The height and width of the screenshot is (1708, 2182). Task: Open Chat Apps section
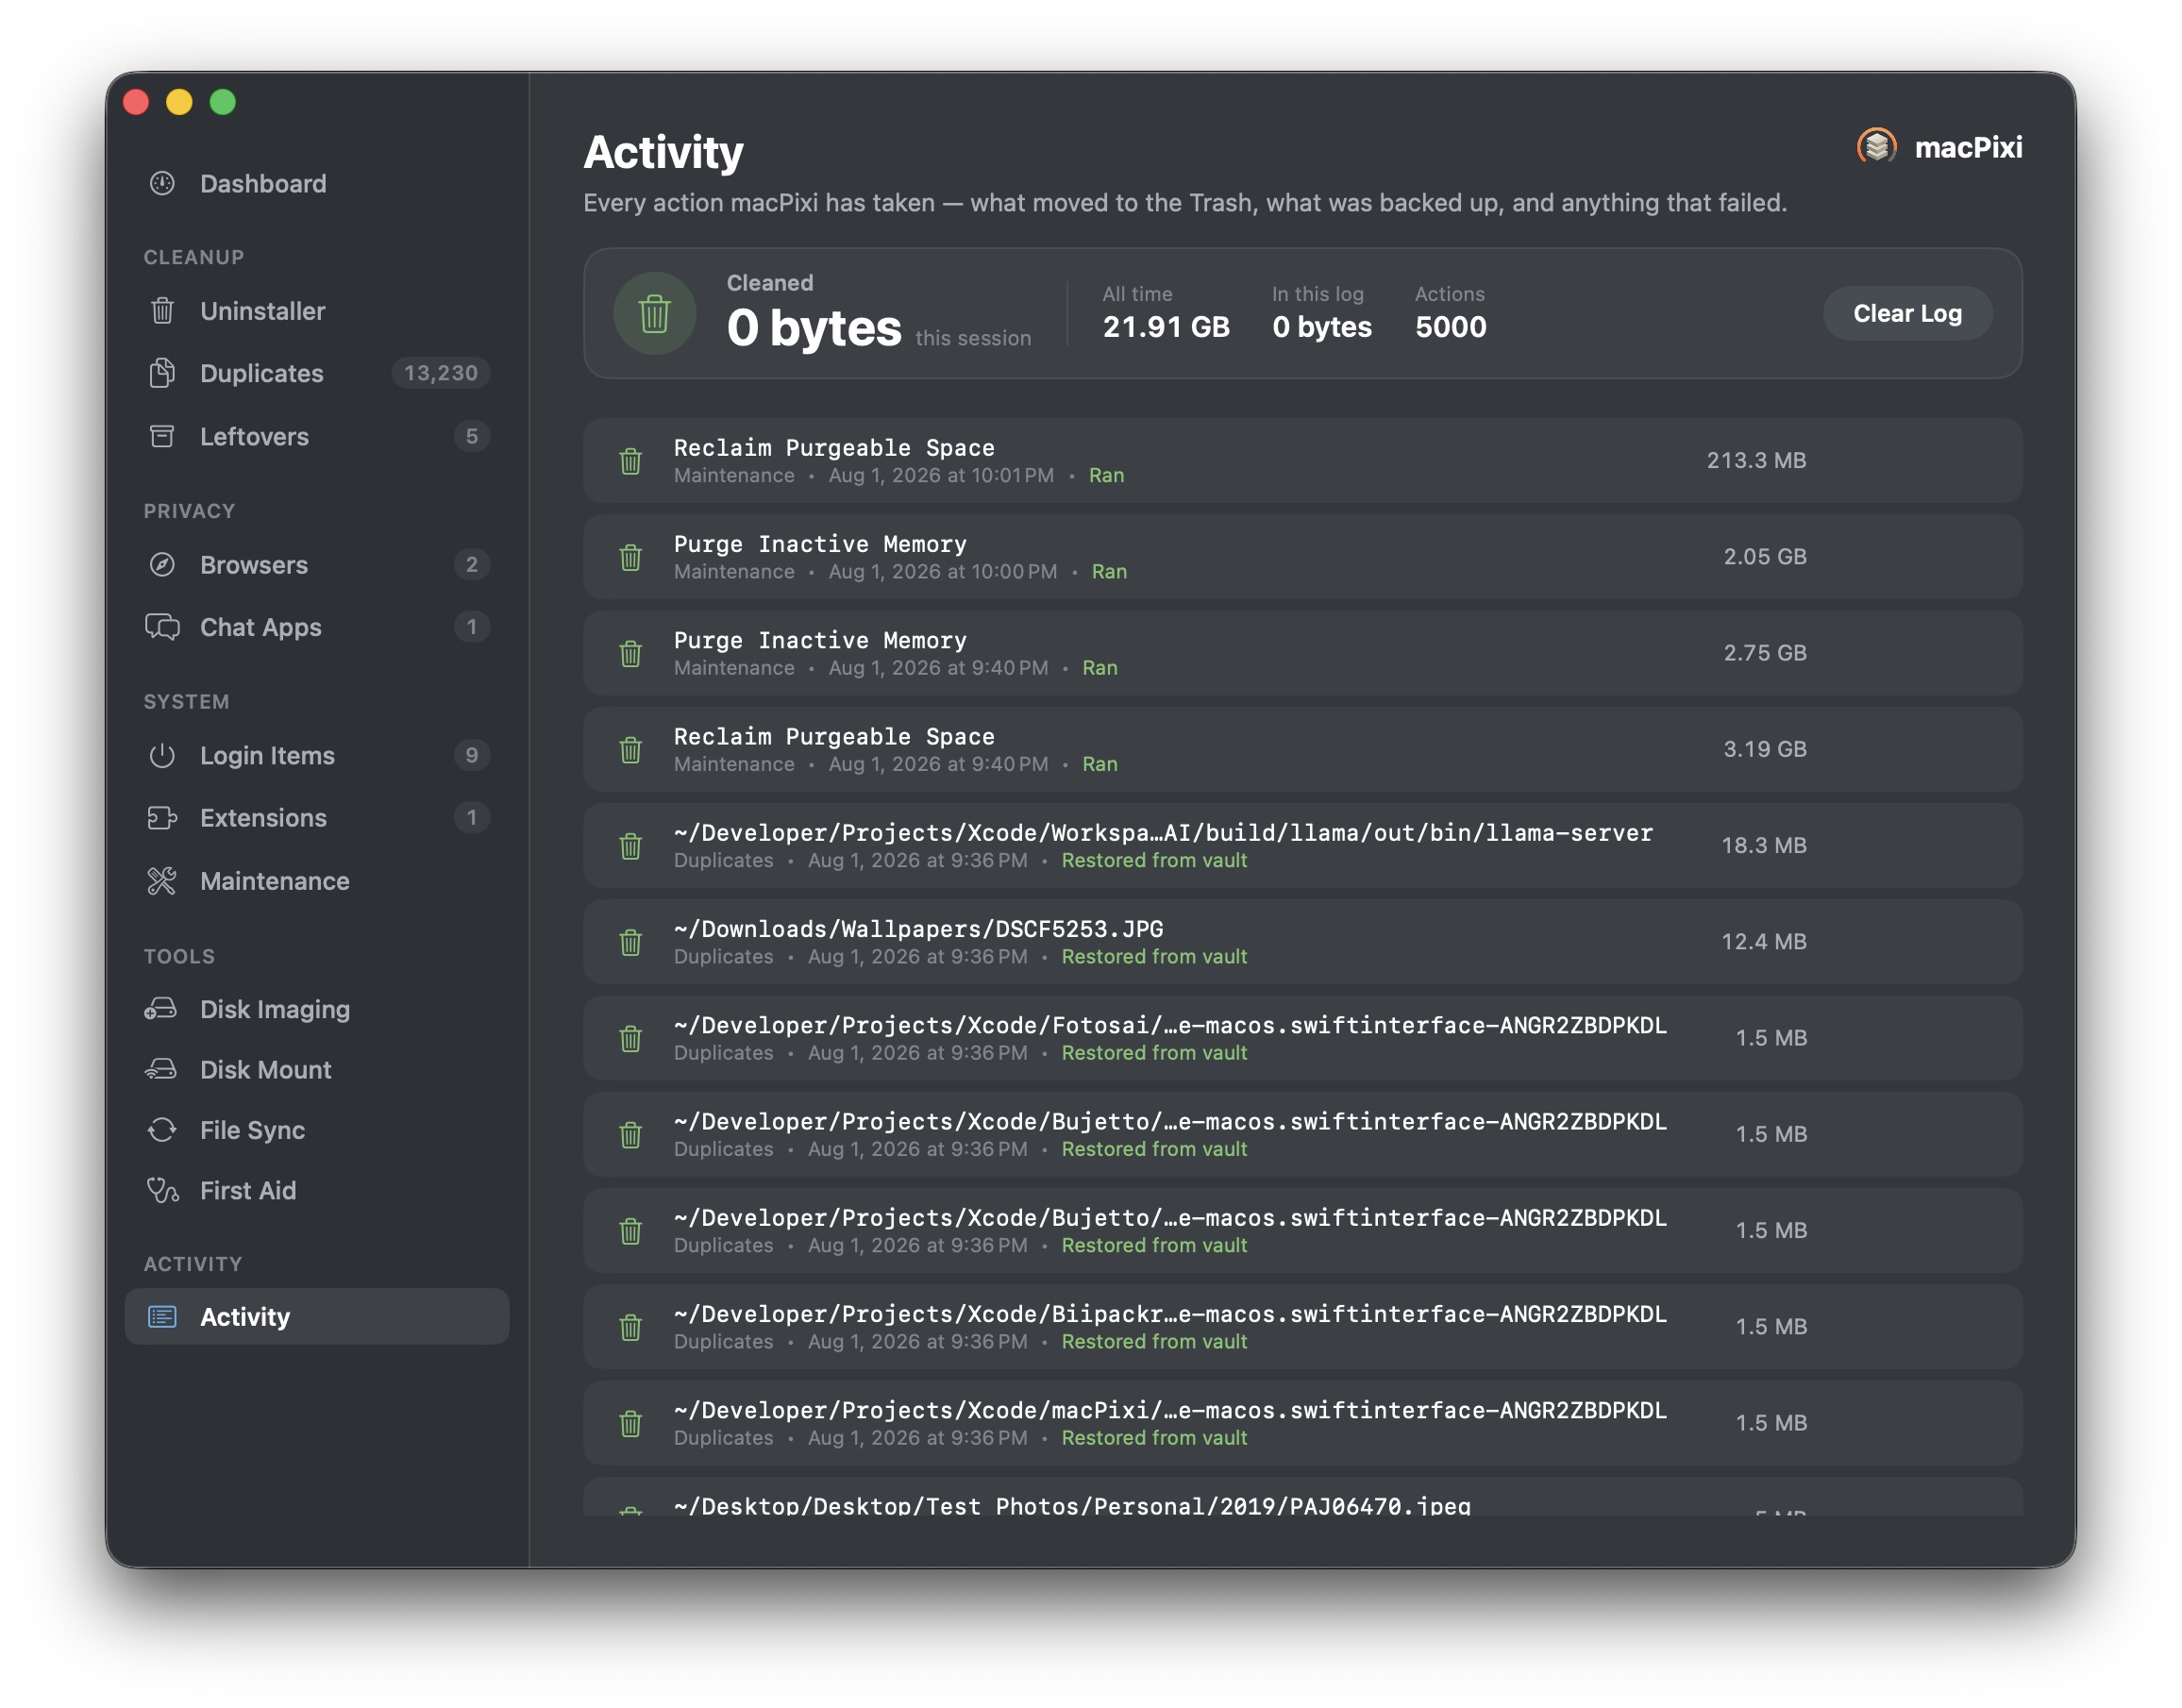click(x=317, y=627)
